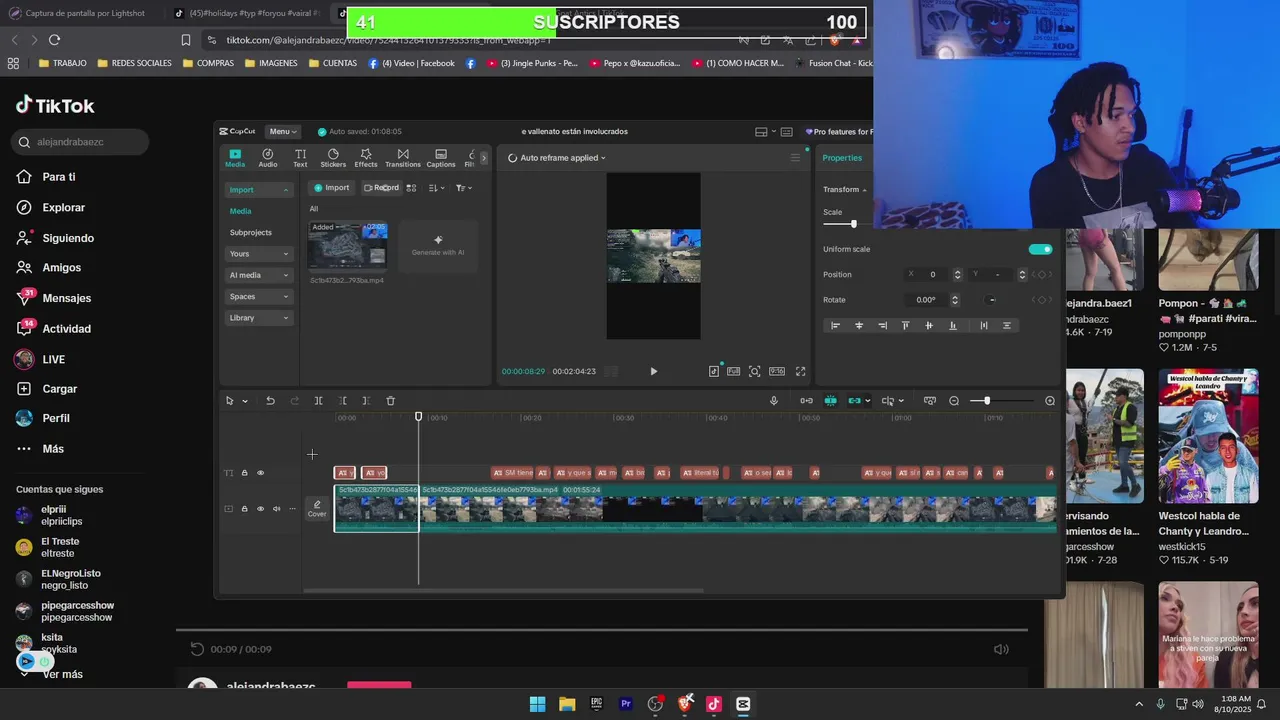Click the Cover button on the timeline
The width and height of the screenshot is (1280, 720).
click(317, 509)
